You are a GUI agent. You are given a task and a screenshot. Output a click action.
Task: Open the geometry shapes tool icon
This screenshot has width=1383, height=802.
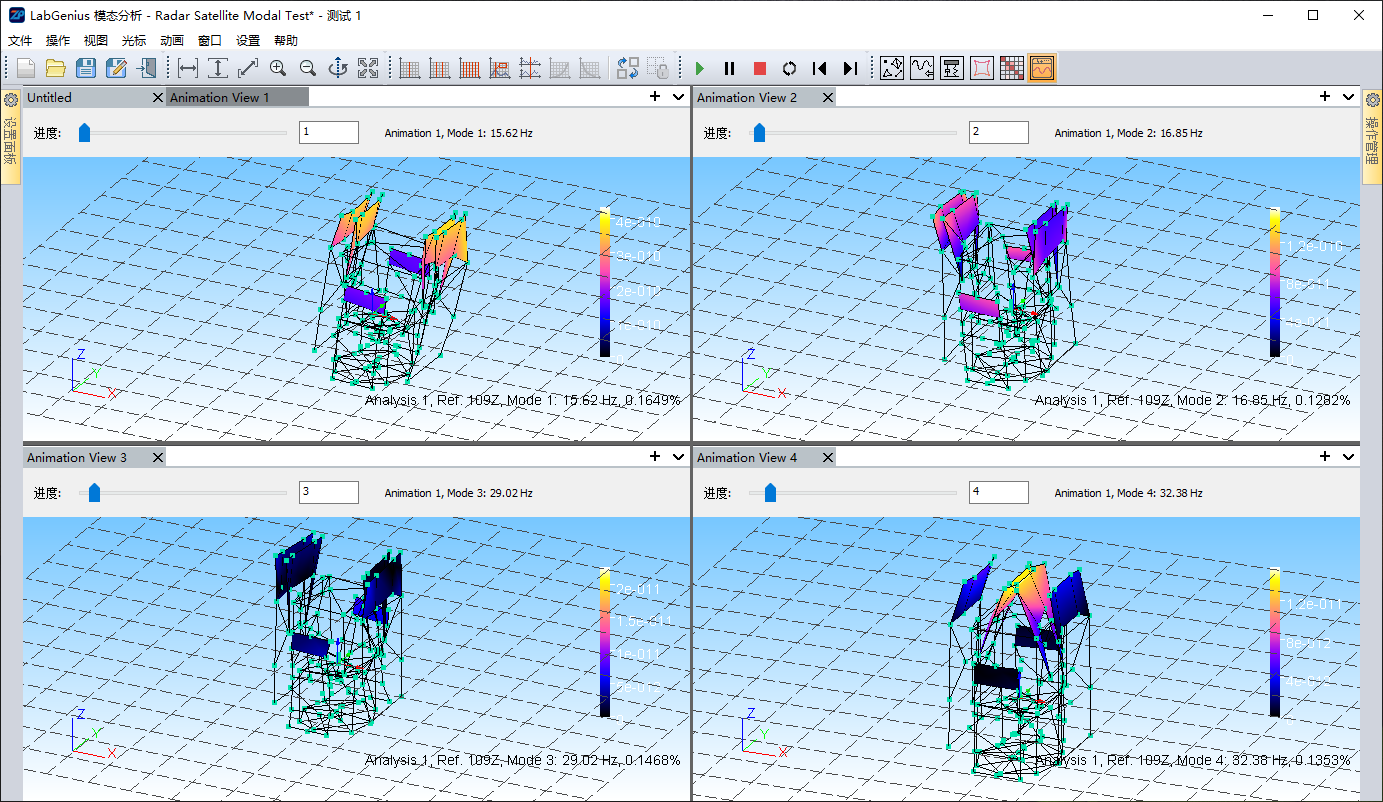click(x=892, y=68)
